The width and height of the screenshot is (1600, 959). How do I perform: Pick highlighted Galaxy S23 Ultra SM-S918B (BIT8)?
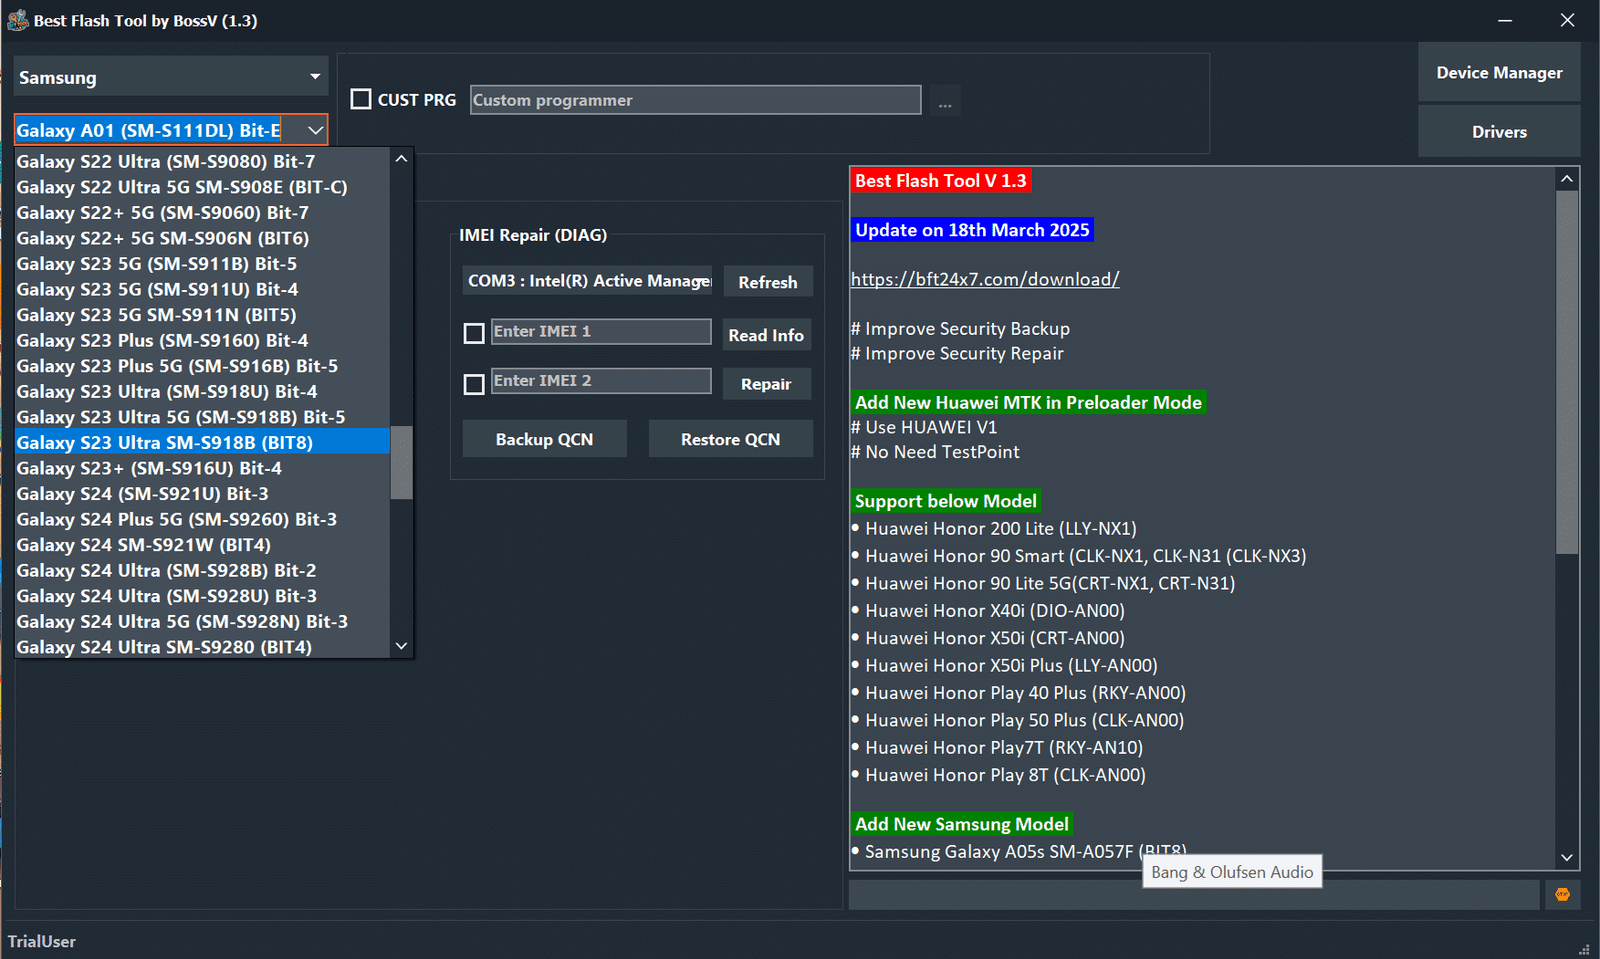click(202, 442)
